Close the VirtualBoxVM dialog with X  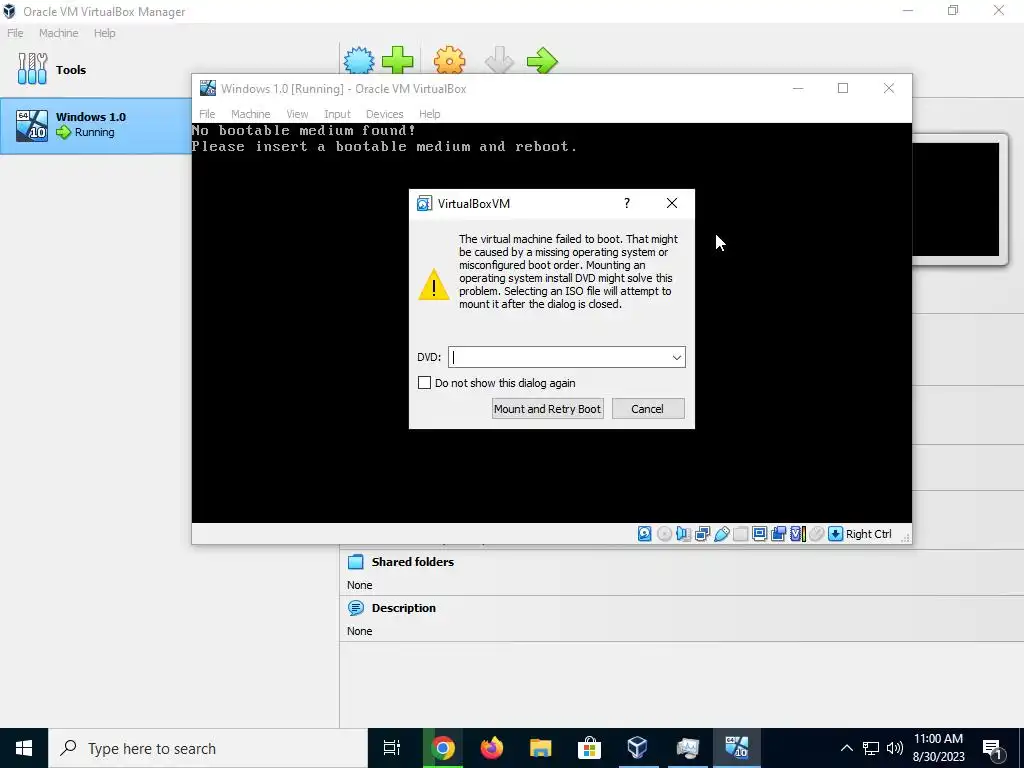click(672, 203)
